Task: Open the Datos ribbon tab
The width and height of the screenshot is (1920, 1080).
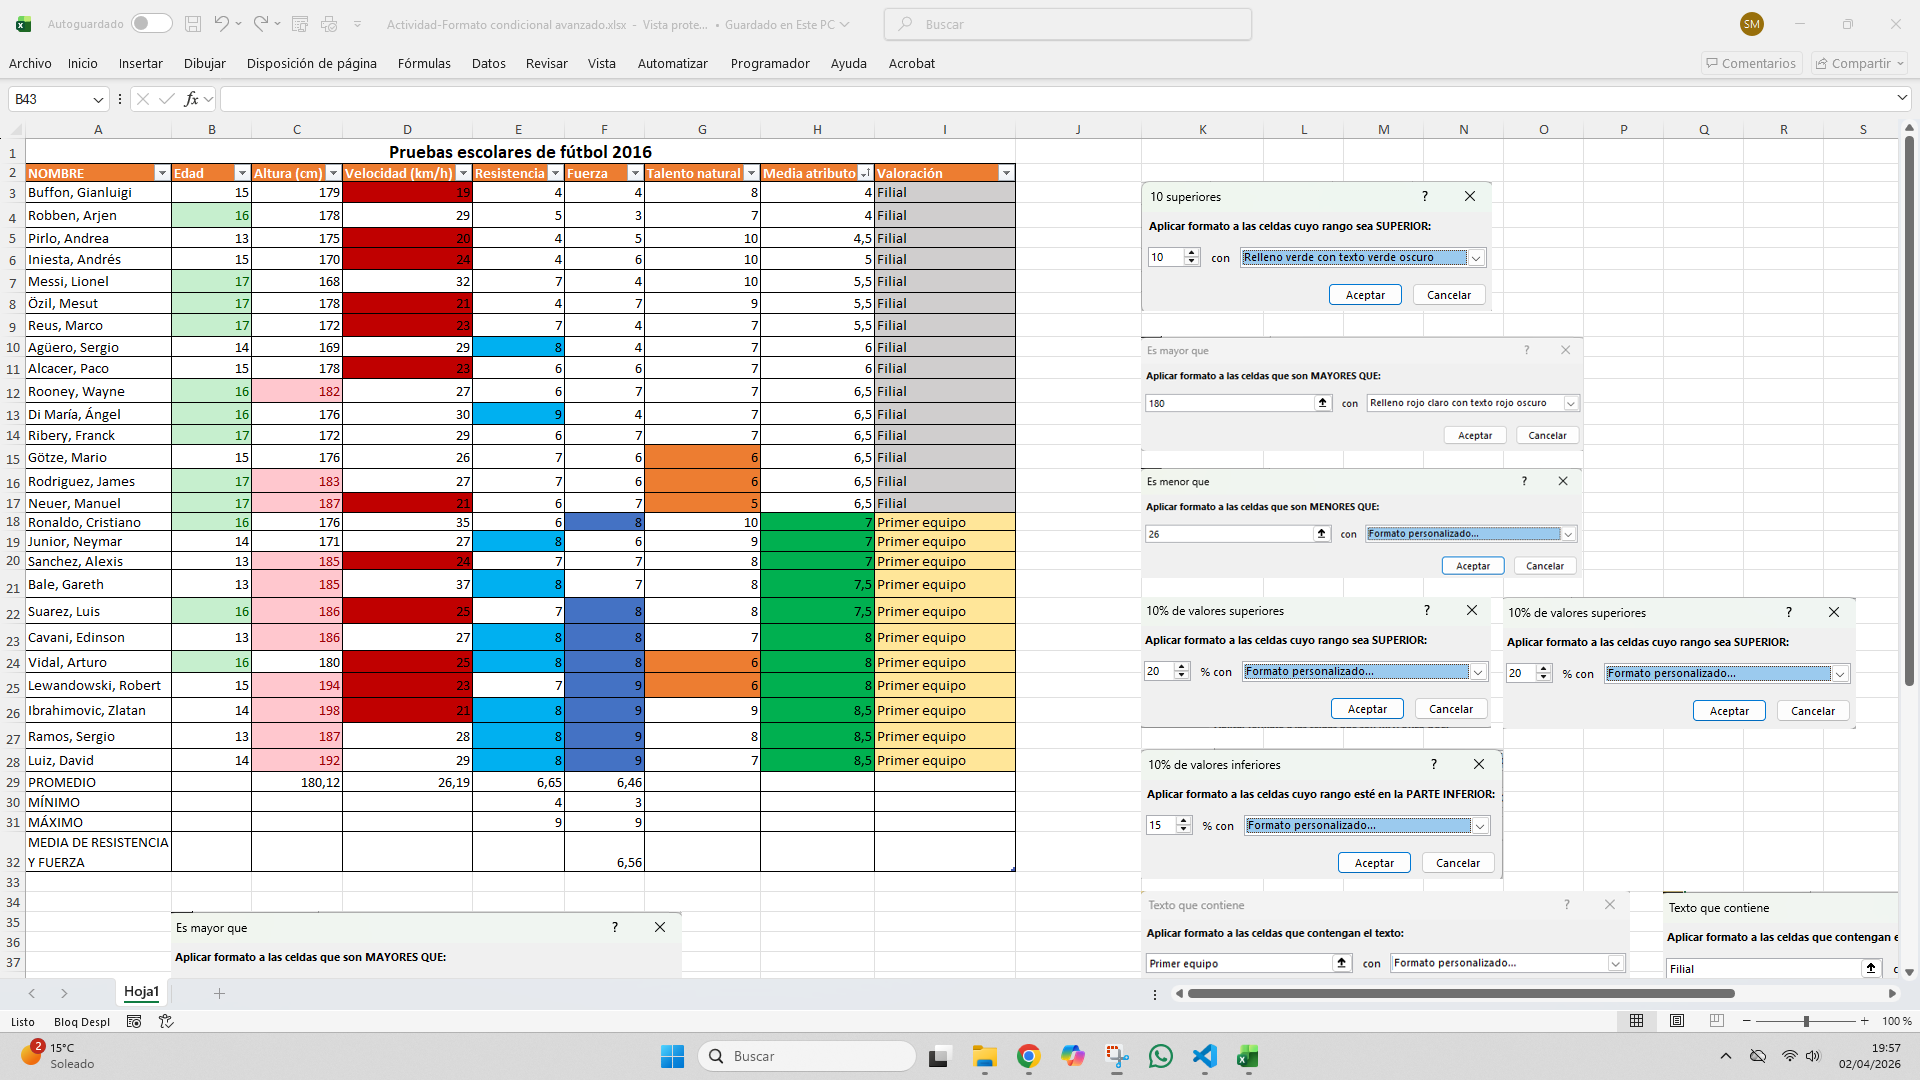Action: point(488,63)
